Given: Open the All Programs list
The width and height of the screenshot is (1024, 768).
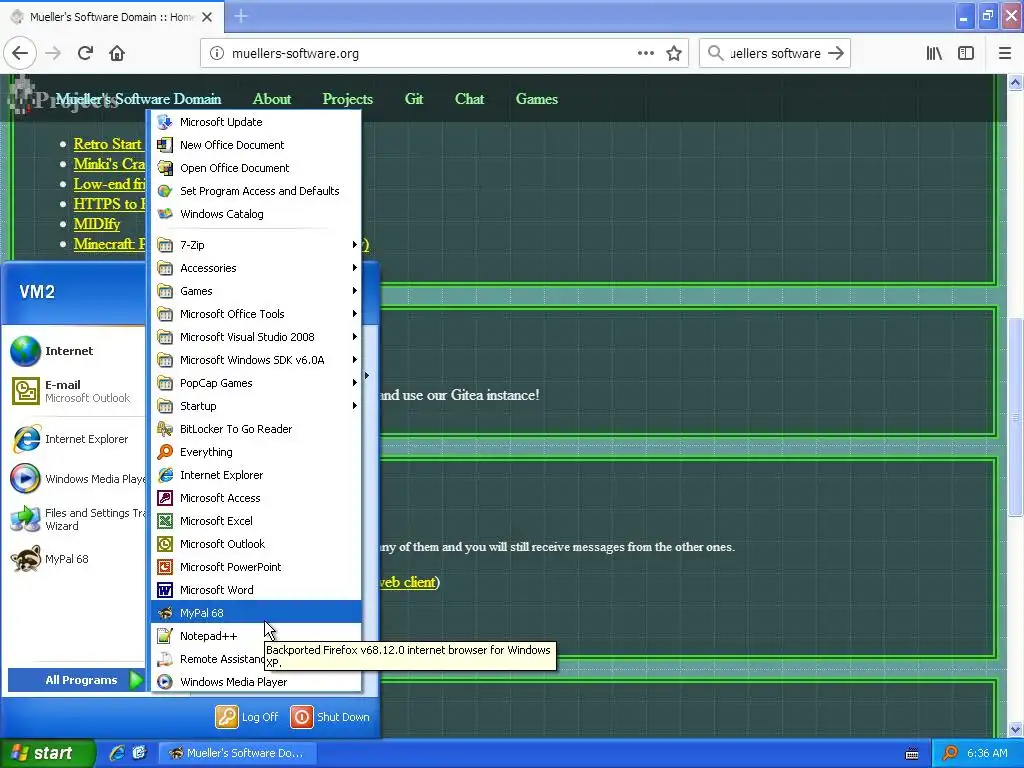Looking at the screenshot, I should tap(76, 680).
